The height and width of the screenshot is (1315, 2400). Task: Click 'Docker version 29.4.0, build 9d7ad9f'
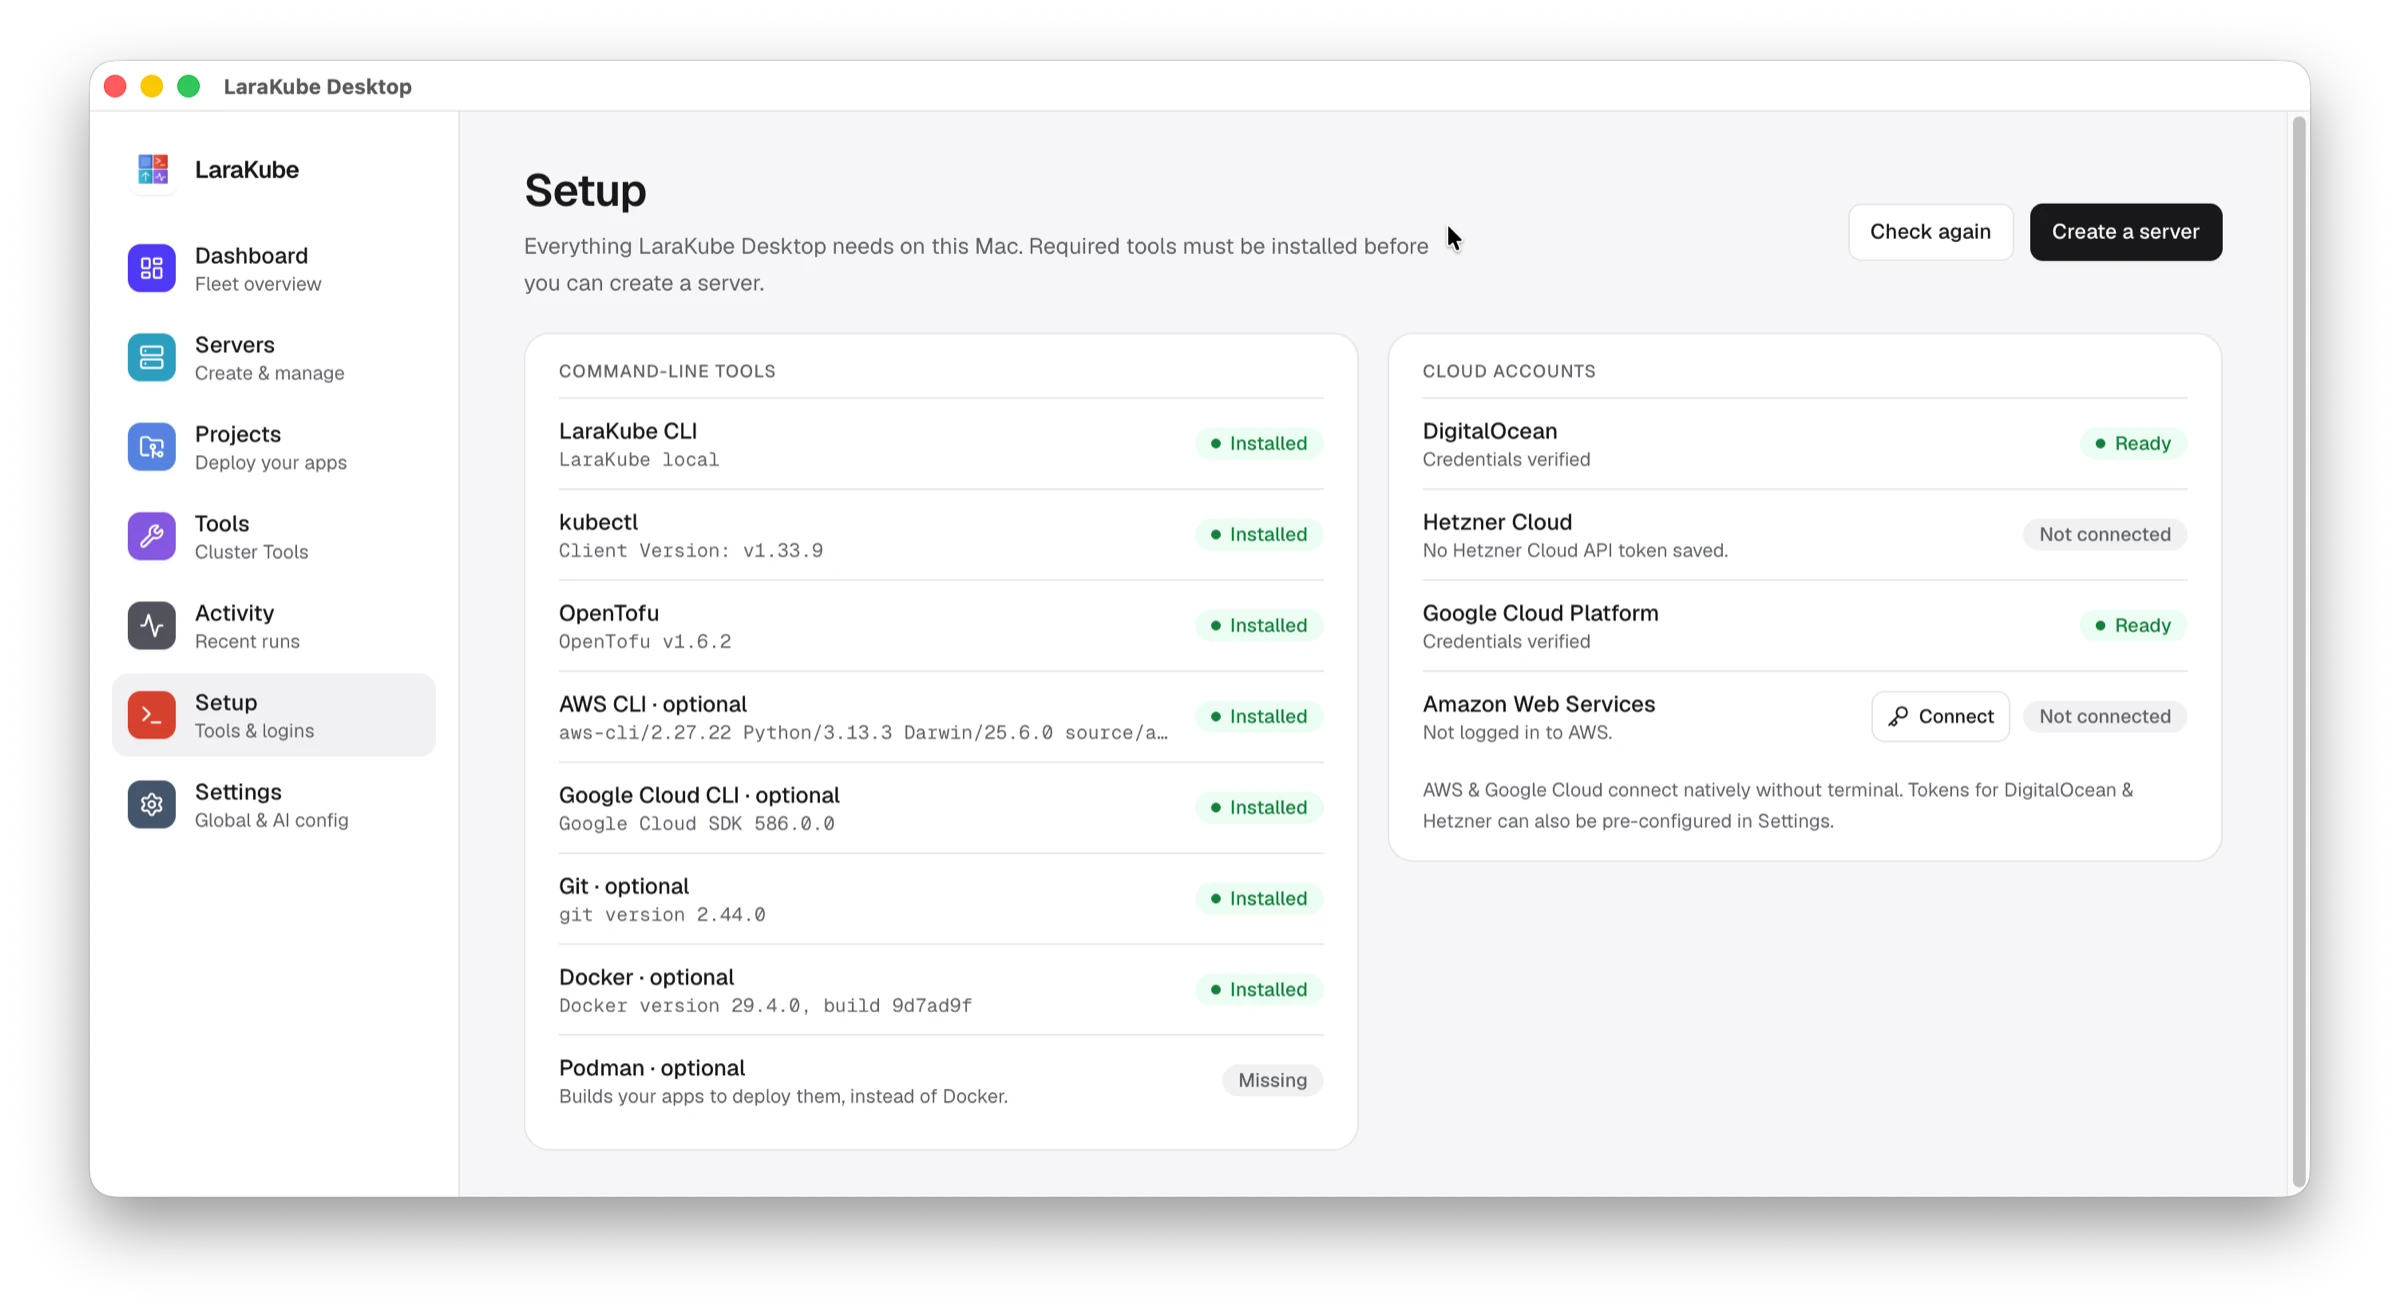[765, 1006]
